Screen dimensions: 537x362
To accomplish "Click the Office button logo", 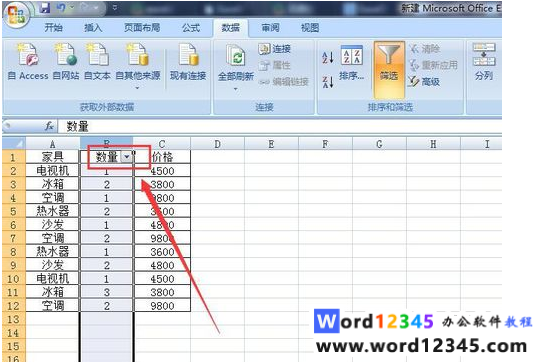I will point(16,15).
